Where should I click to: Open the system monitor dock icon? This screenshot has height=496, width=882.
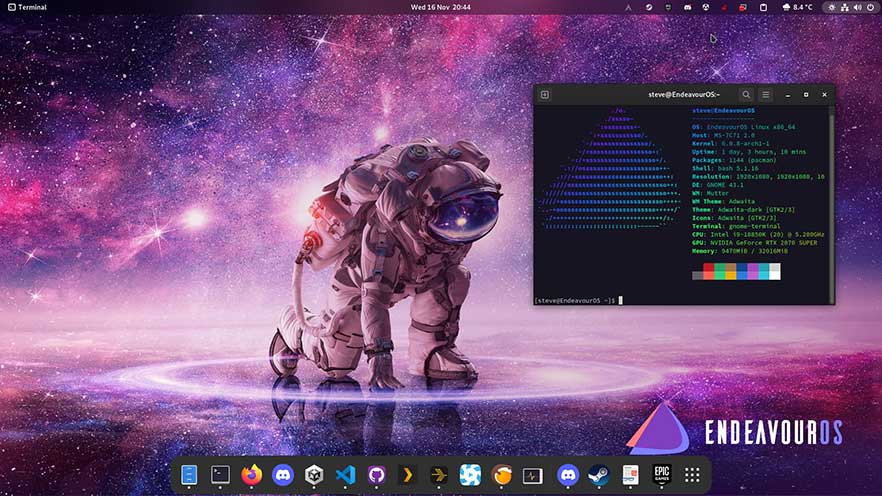[x=532, y=475]
